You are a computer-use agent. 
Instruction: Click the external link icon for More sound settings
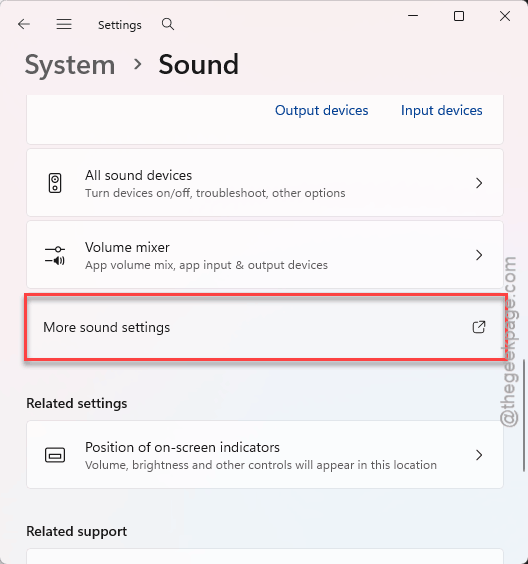click(479, 327)
